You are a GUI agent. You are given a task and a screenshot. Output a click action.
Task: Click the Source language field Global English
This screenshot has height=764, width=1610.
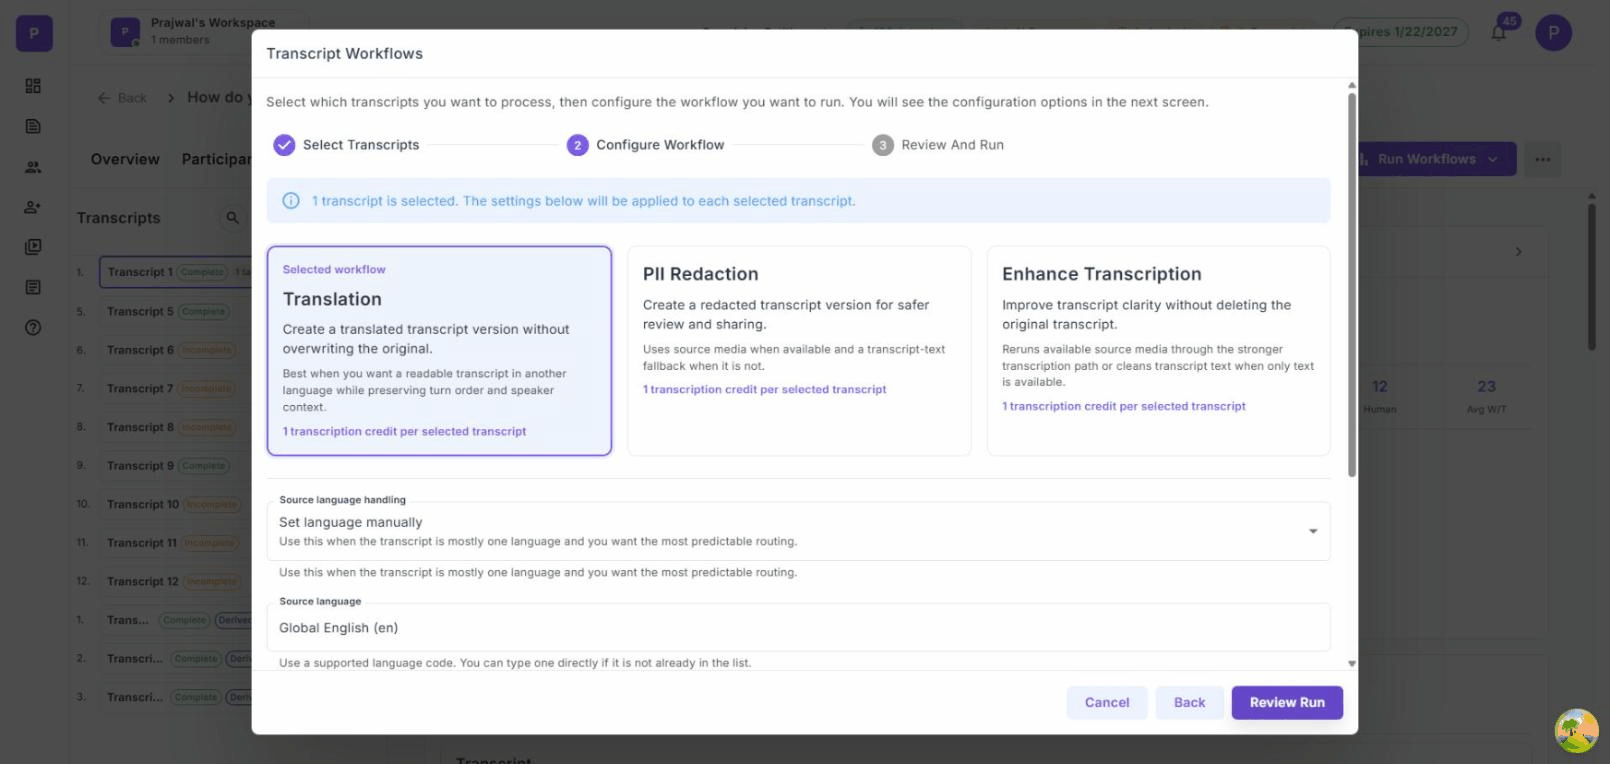tap(798, 628)
